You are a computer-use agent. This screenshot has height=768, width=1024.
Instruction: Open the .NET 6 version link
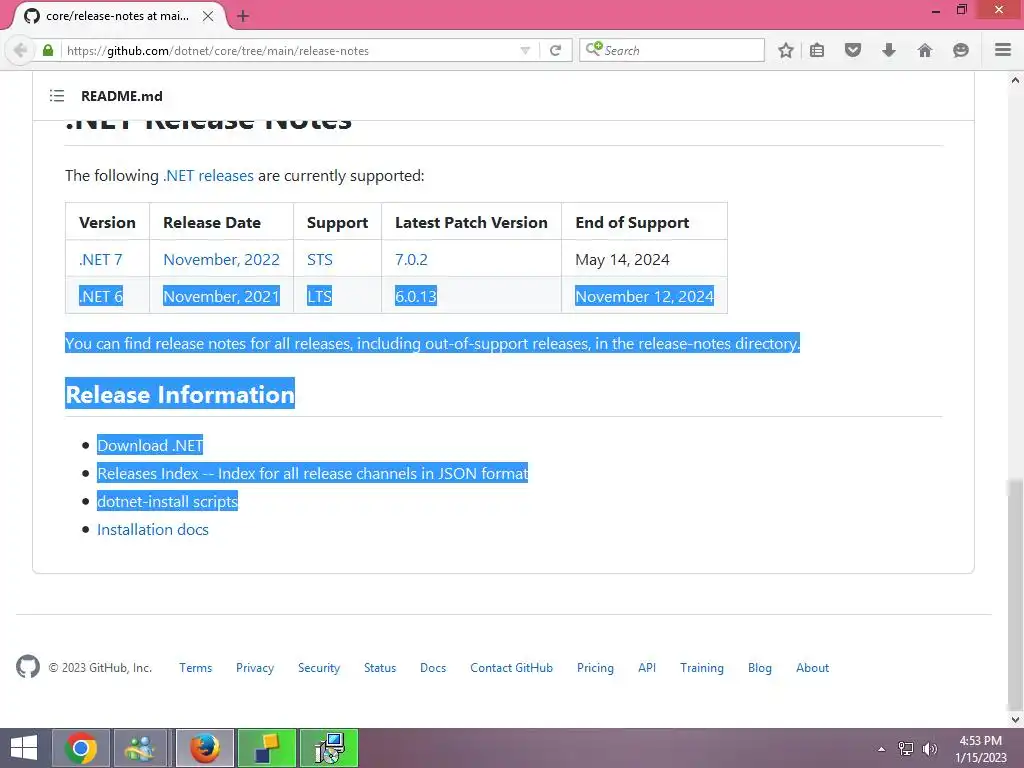point(101,296)
